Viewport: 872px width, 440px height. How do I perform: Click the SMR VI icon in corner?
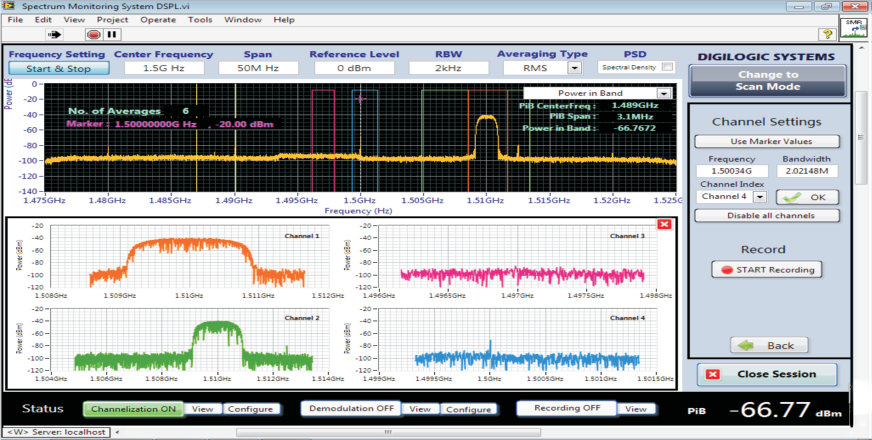coord(853,28)
